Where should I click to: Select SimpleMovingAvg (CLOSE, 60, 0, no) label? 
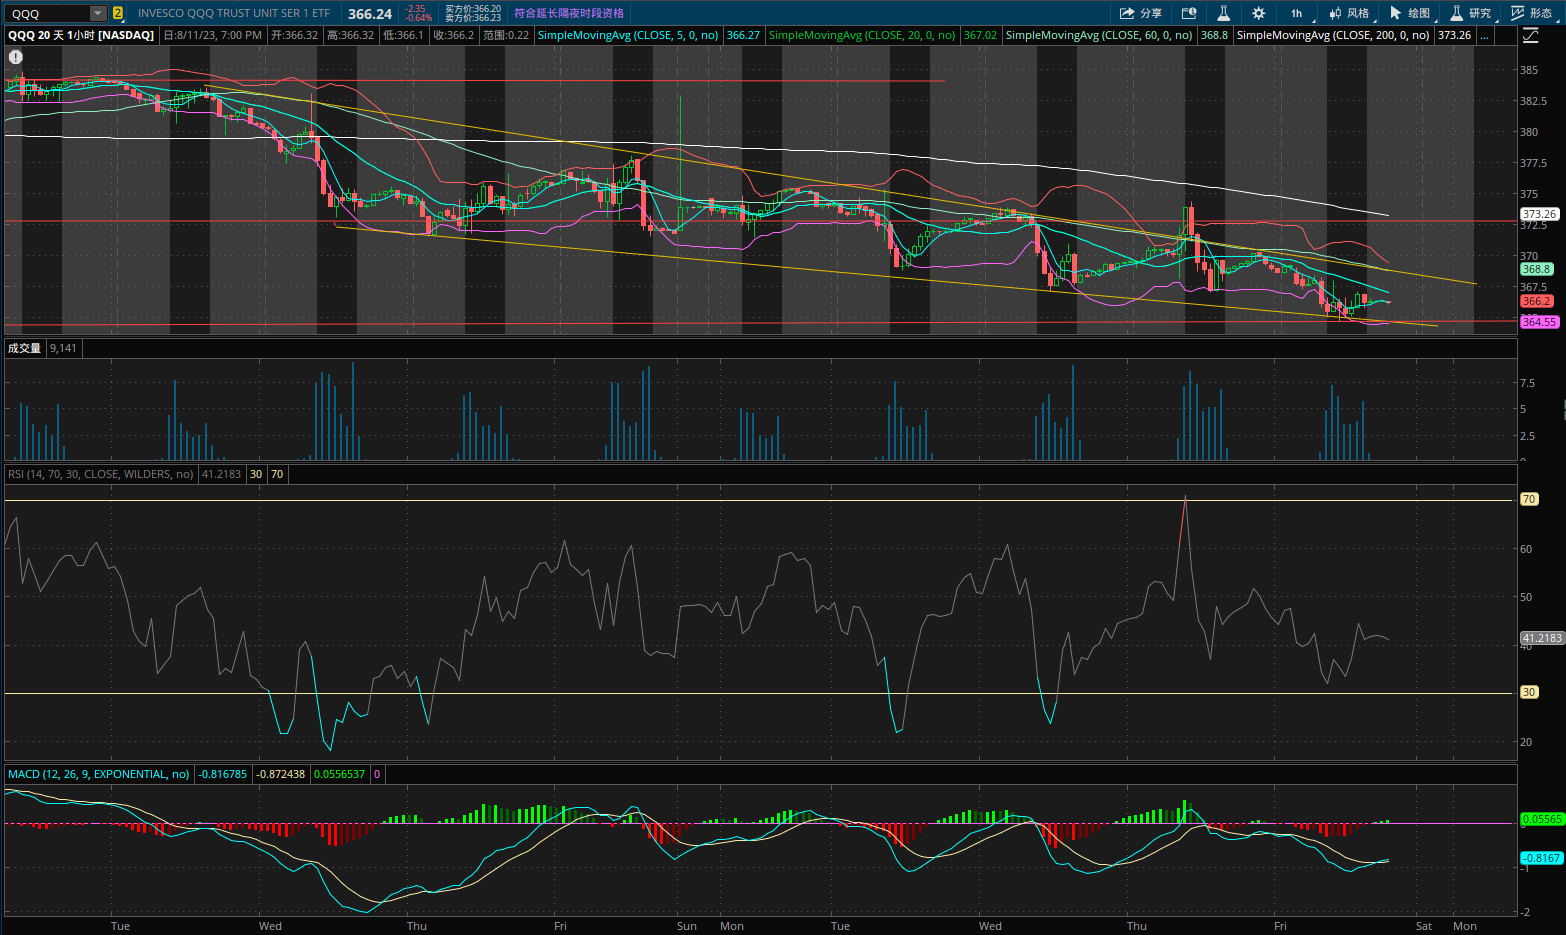click(x=1099, y=35)
